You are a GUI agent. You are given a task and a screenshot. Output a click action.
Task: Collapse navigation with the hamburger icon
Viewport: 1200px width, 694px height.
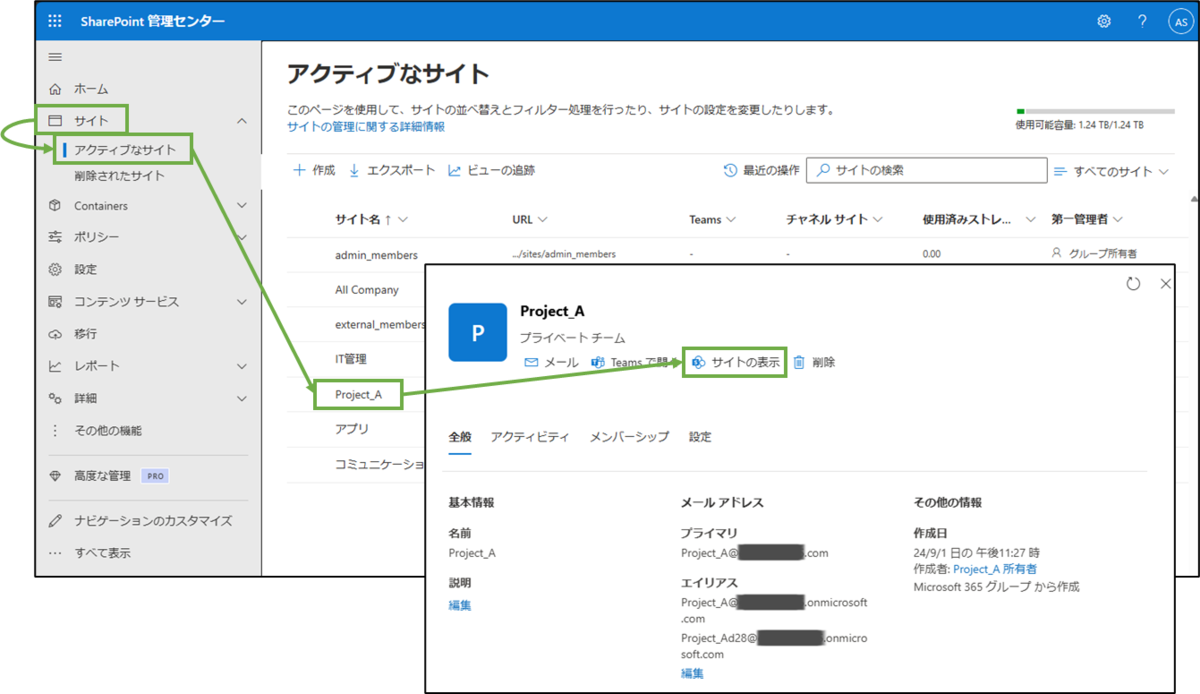57,55
